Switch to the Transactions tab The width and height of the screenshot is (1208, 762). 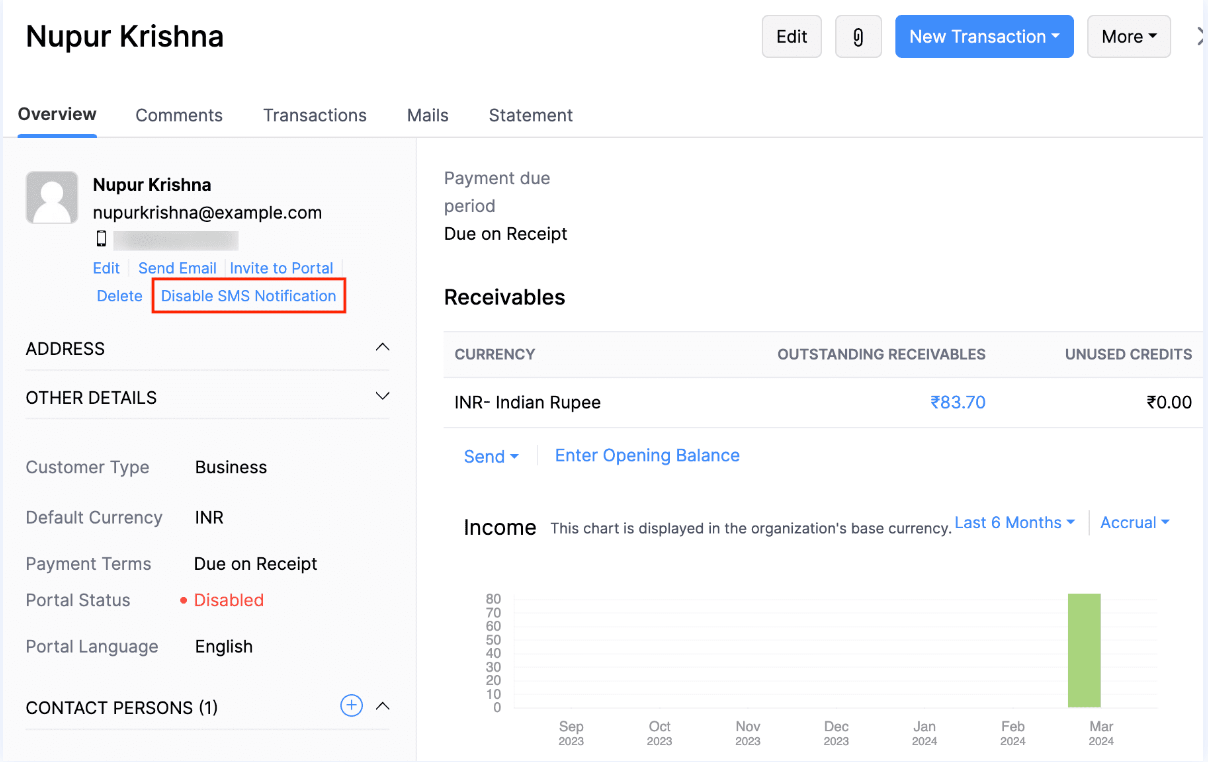[x=314, y=115]
